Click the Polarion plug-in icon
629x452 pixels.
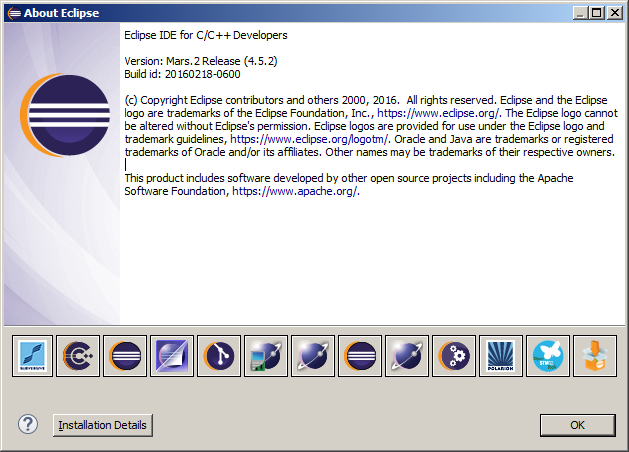501,356
